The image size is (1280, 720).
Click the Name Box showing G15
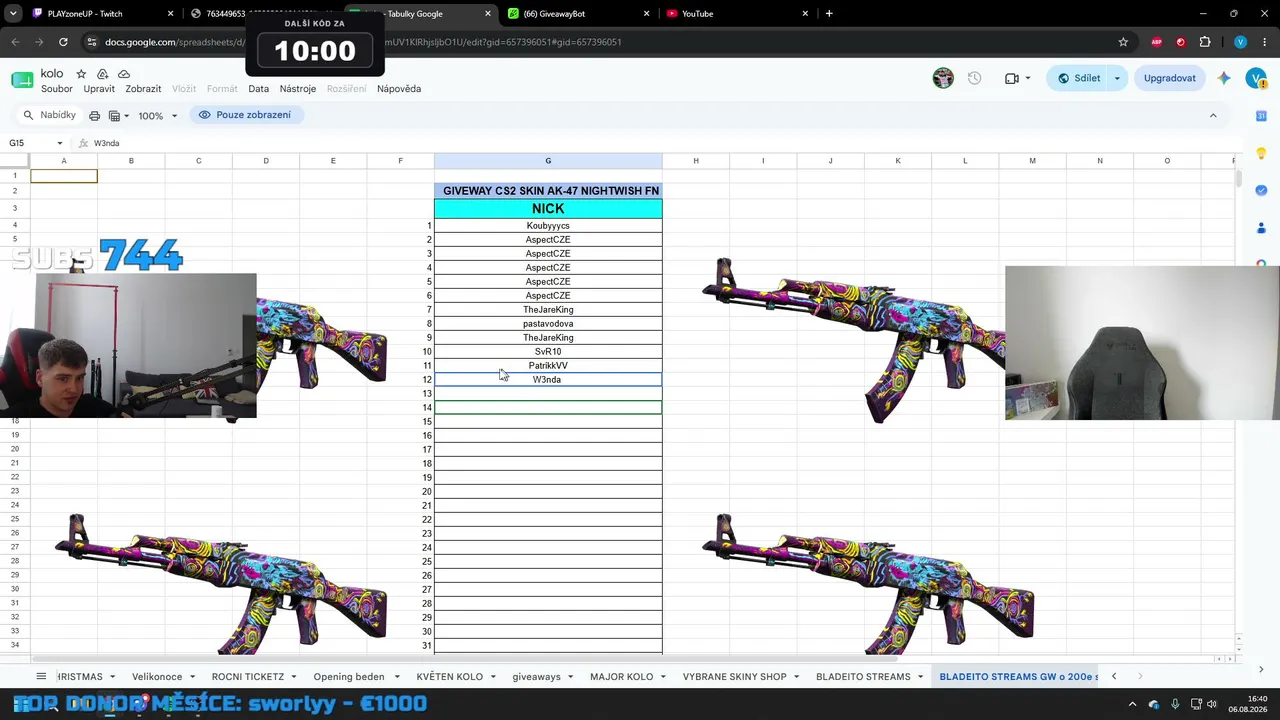[x=30, y=143]
